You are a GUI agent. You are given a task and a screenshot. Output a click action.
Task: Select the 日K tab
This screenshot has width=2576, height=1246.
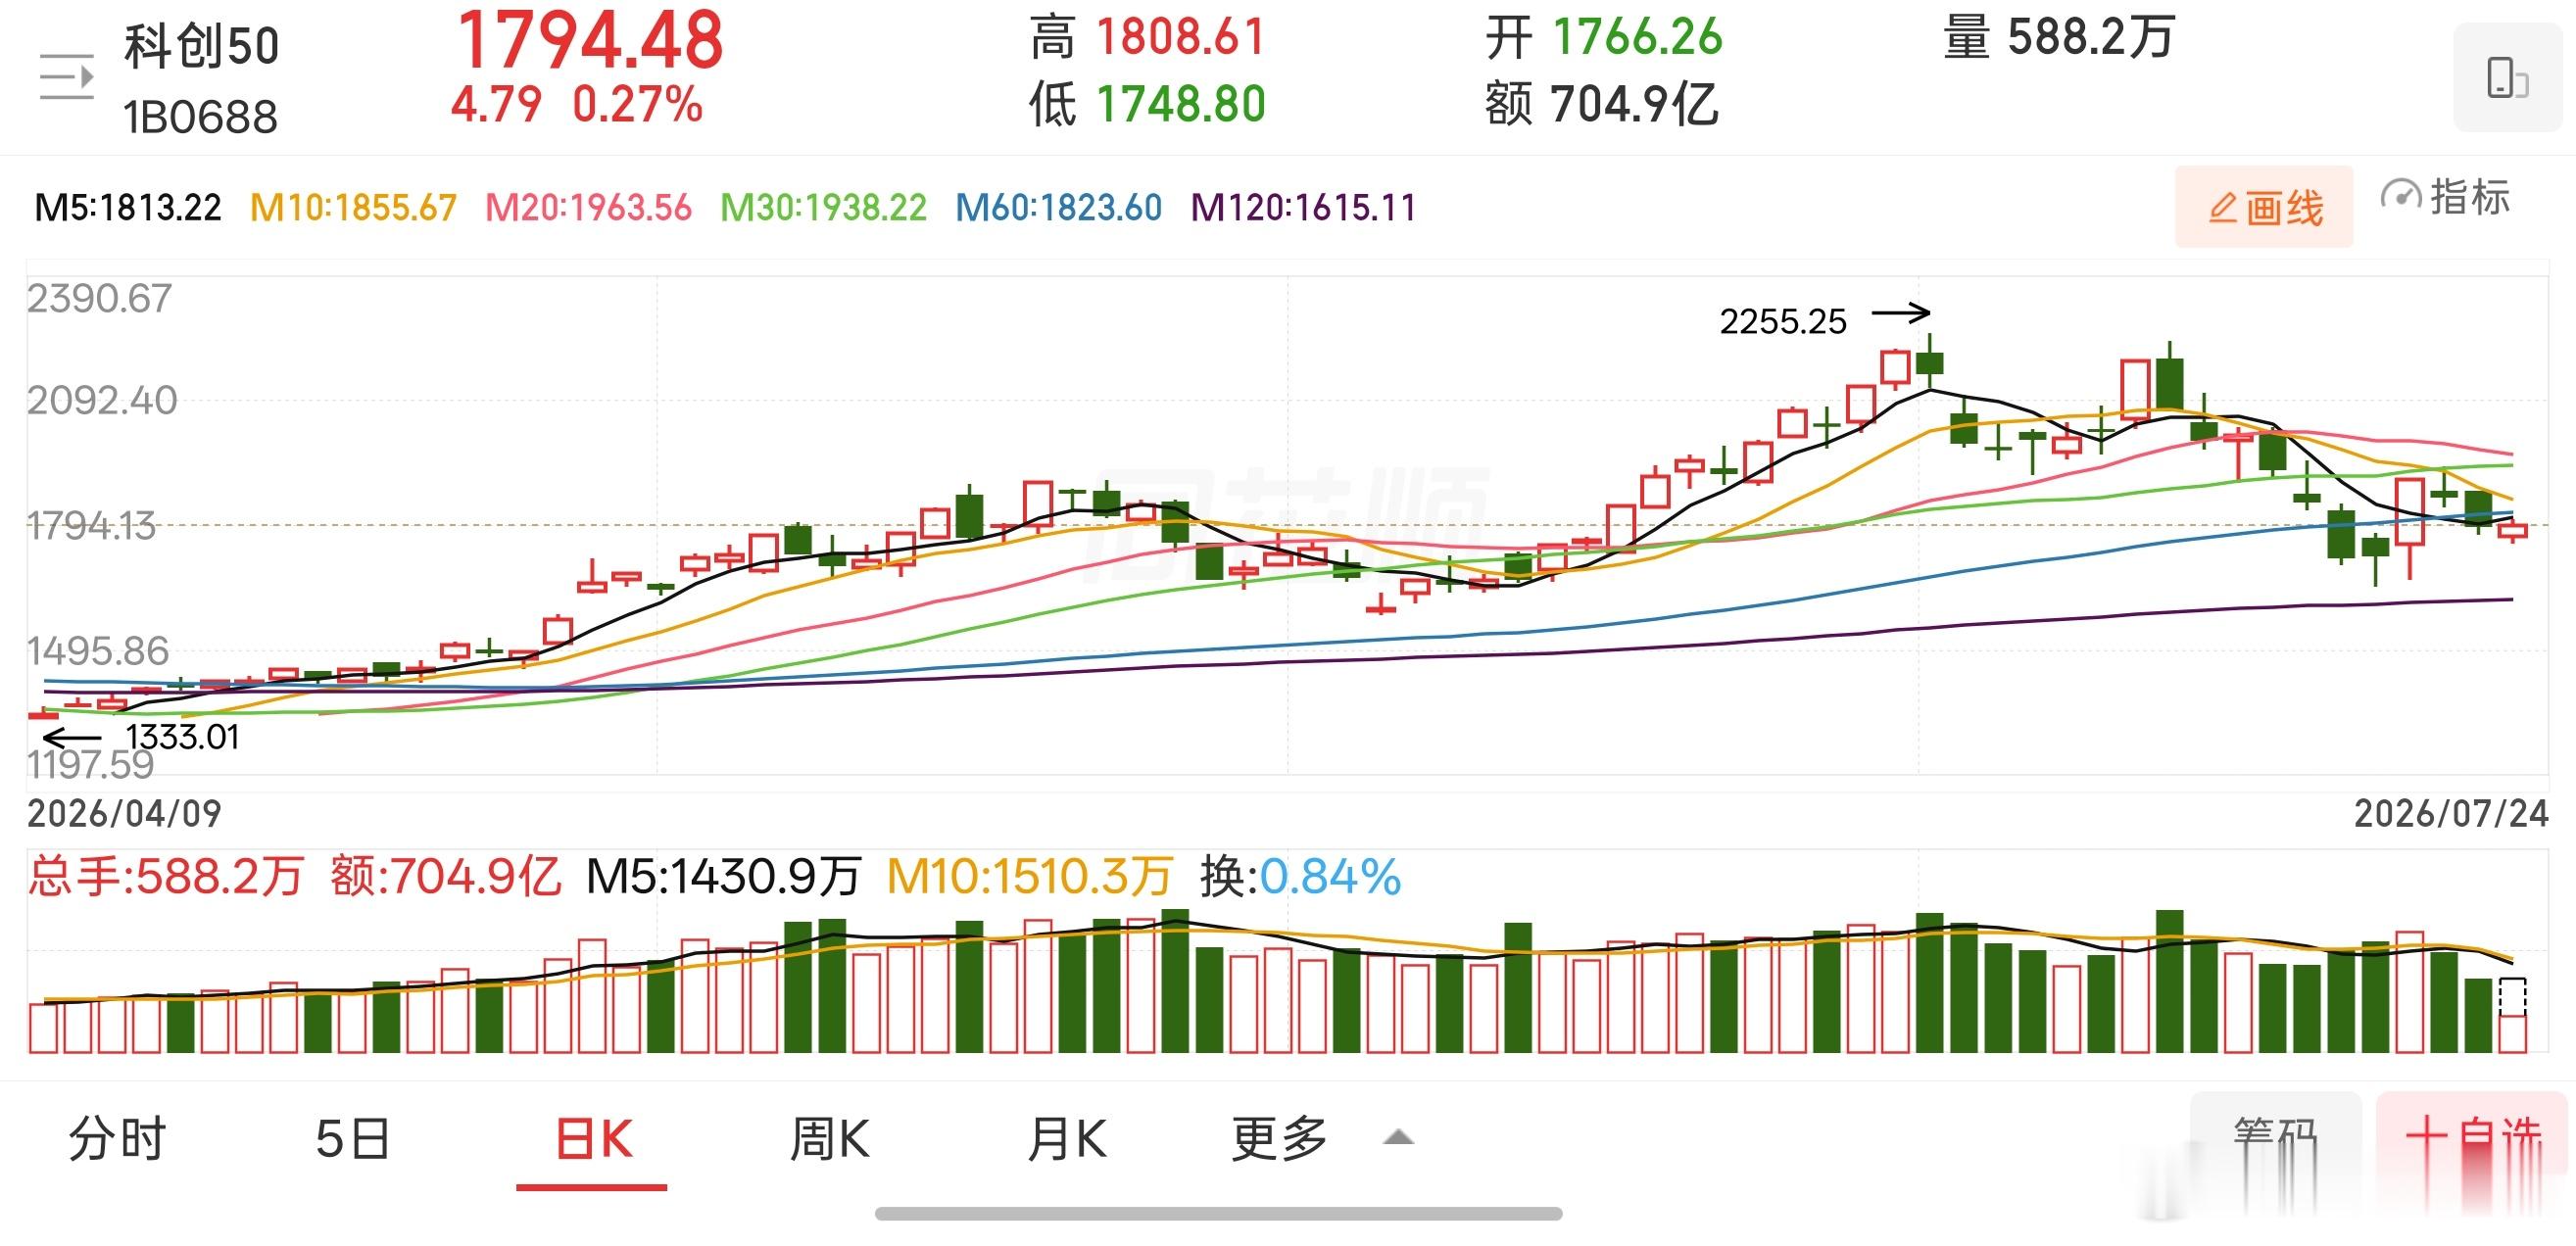[x=593, y=1140]
